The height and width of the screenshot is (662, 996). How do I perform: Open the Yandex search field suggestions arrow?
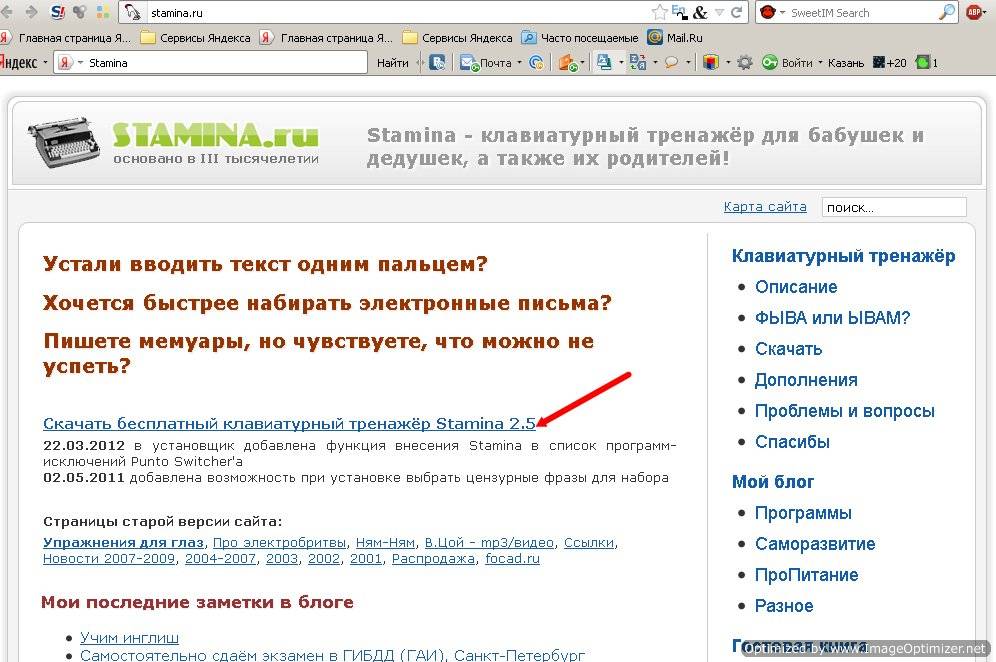(80, 62)
